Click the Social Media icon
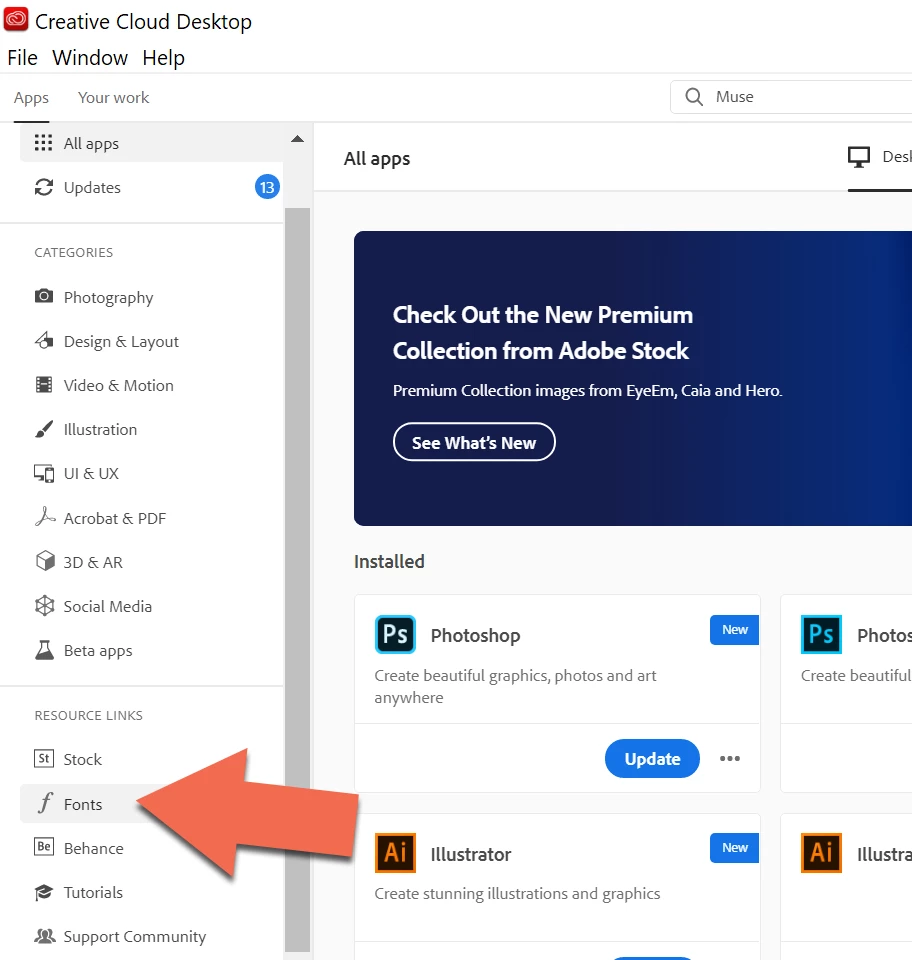 point(44,606)
